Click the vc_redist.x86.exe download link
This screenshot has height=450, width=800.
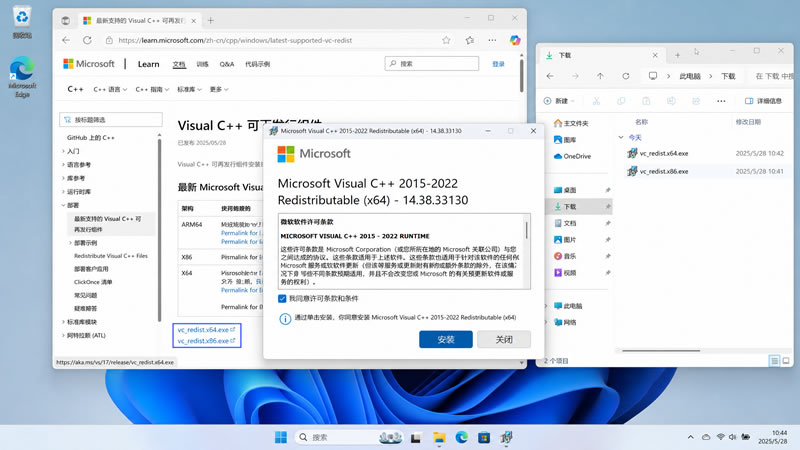click(x=206, y=341)
